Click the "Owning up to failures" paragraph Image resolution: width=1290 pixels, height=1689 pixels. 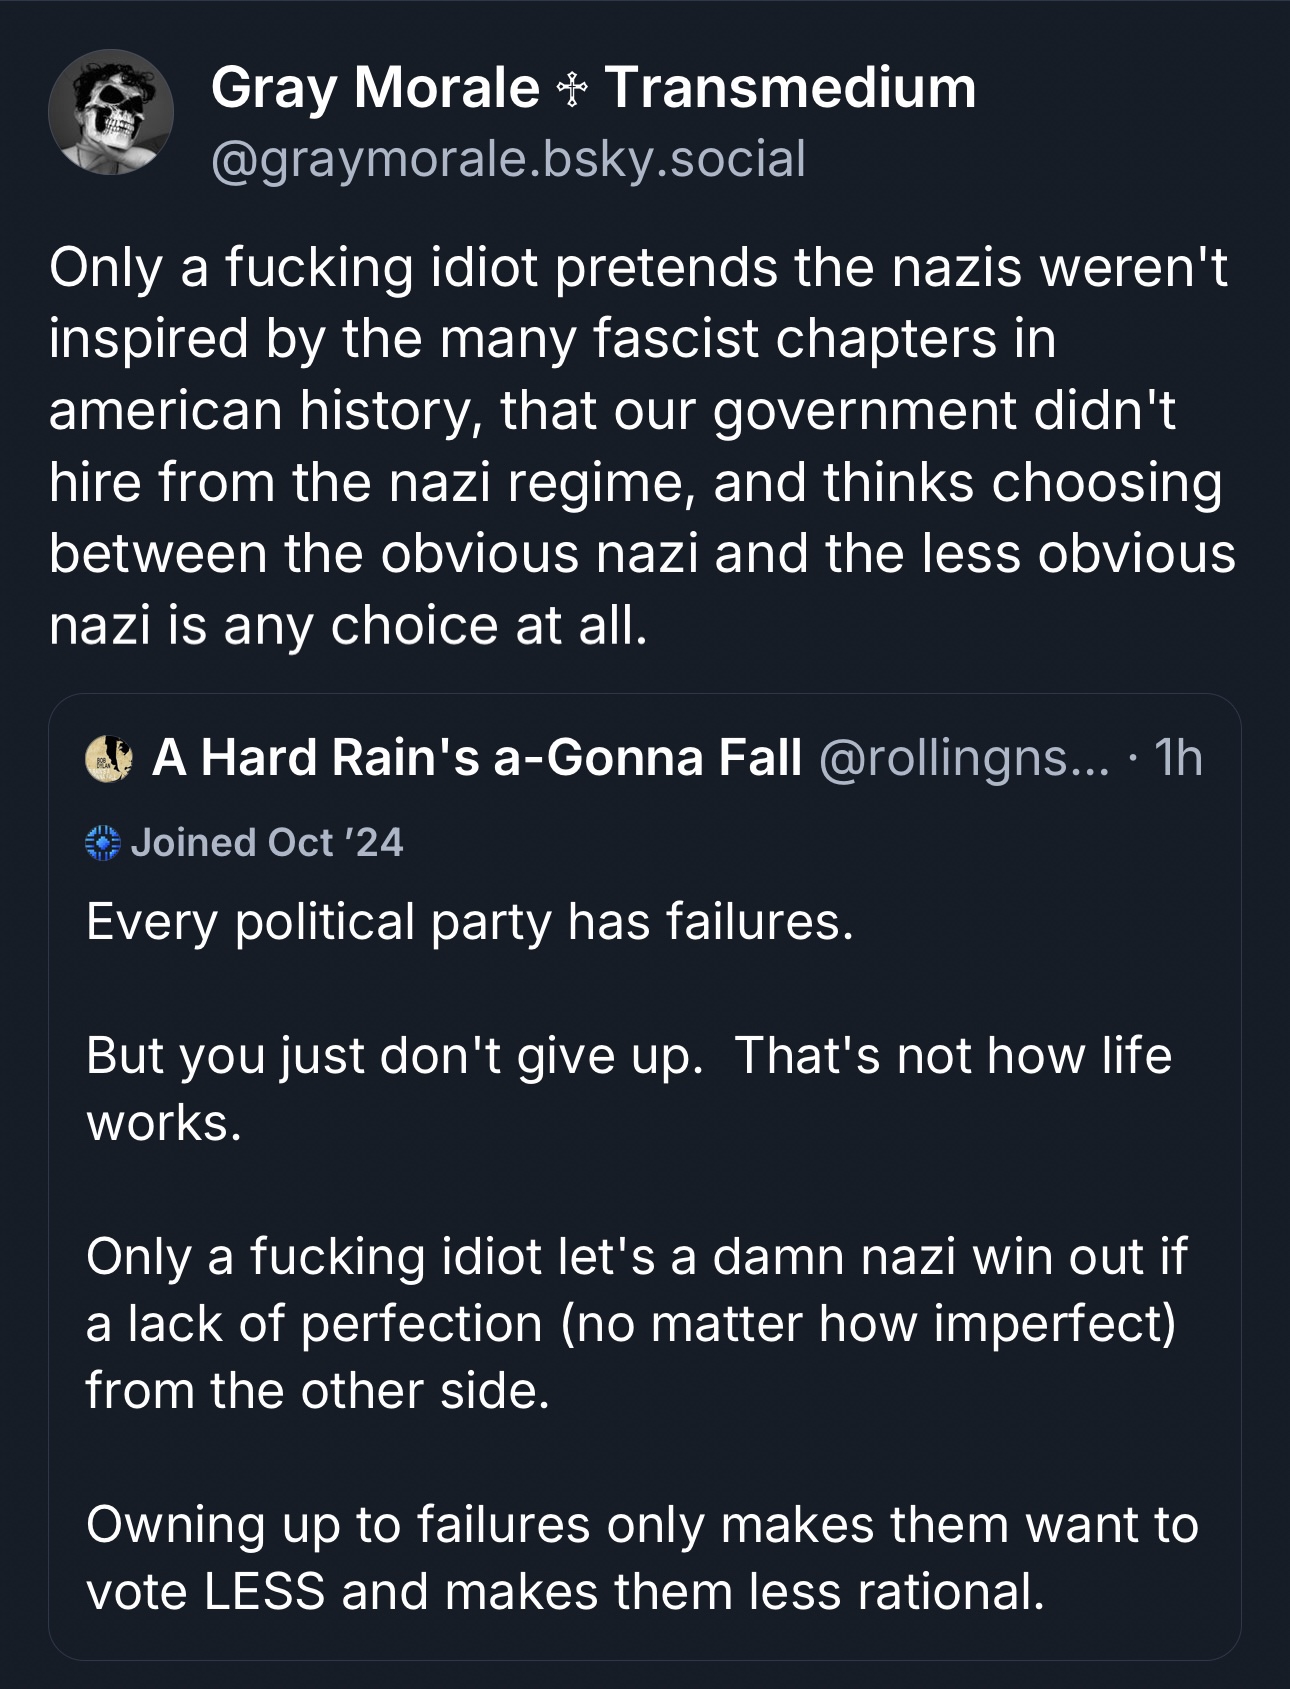click(x=641, y=1558)
